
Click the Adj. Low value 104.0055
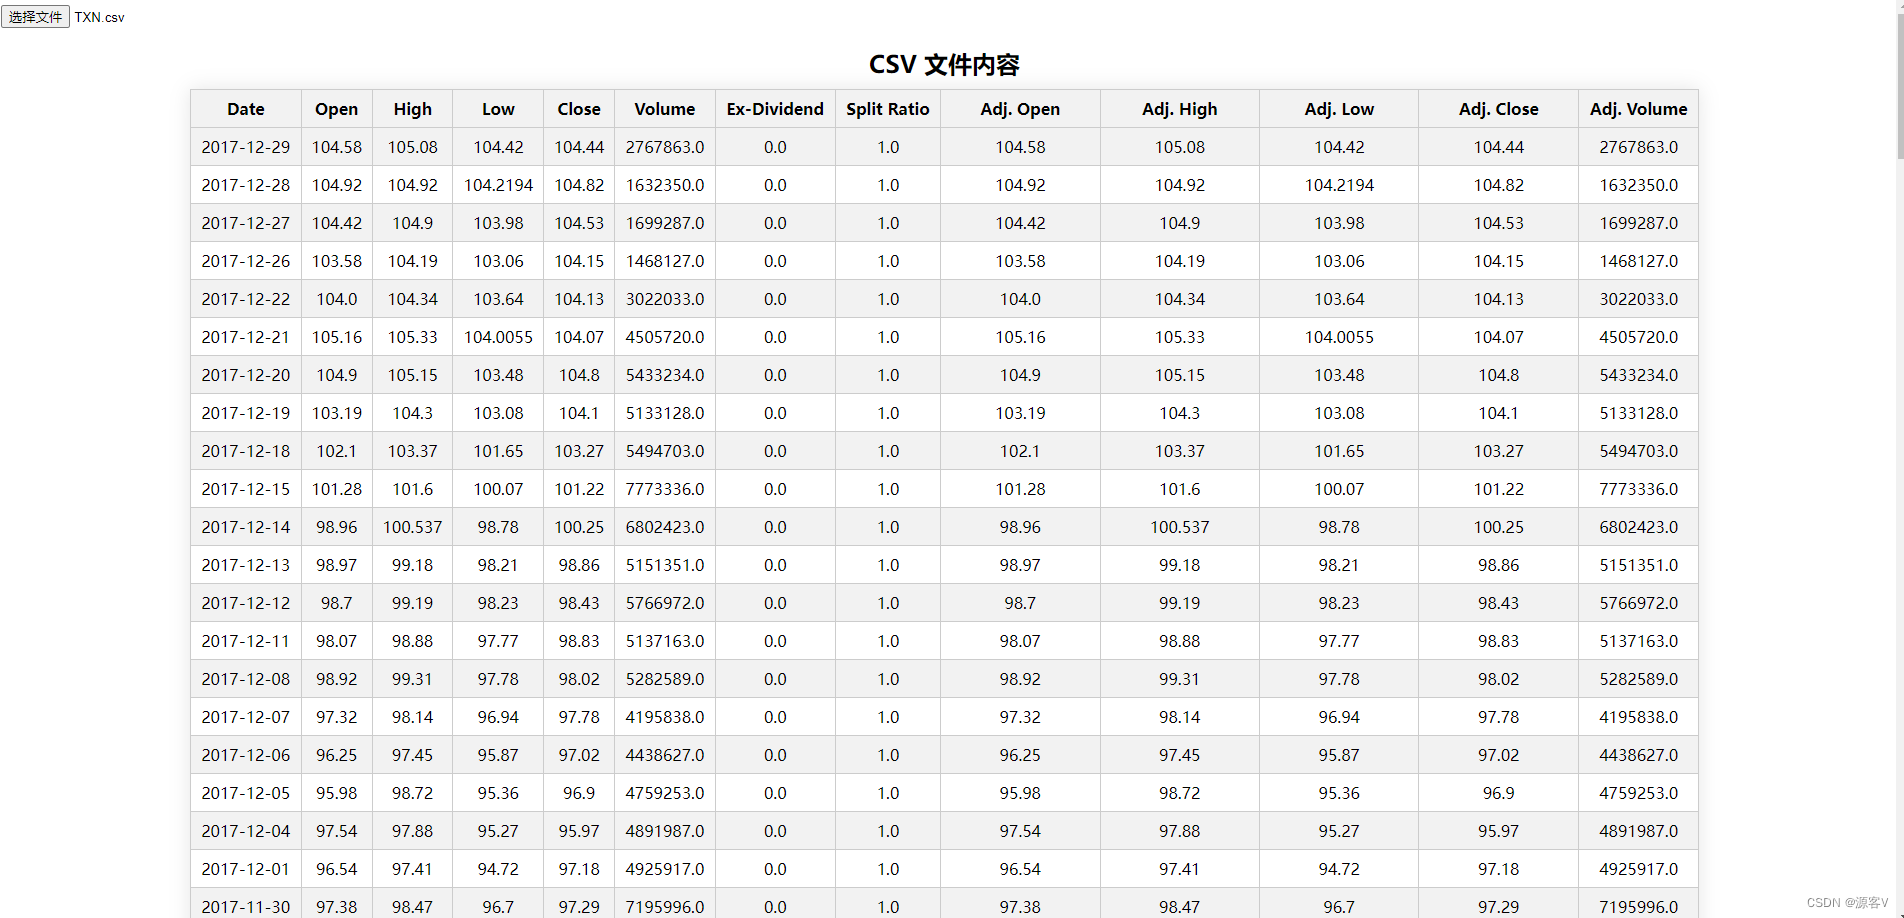click(x=1339, y=337)
